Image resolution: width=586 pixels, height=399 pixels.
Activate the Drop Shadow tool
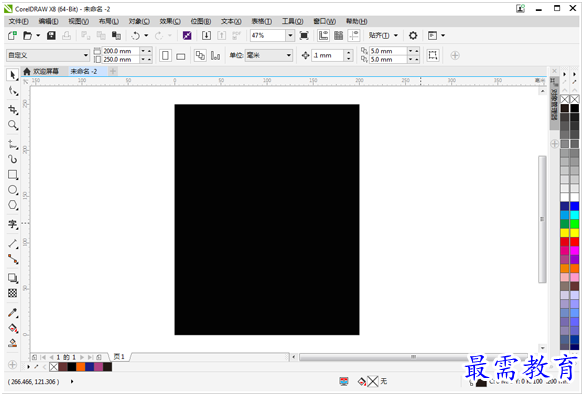(13, 278)
